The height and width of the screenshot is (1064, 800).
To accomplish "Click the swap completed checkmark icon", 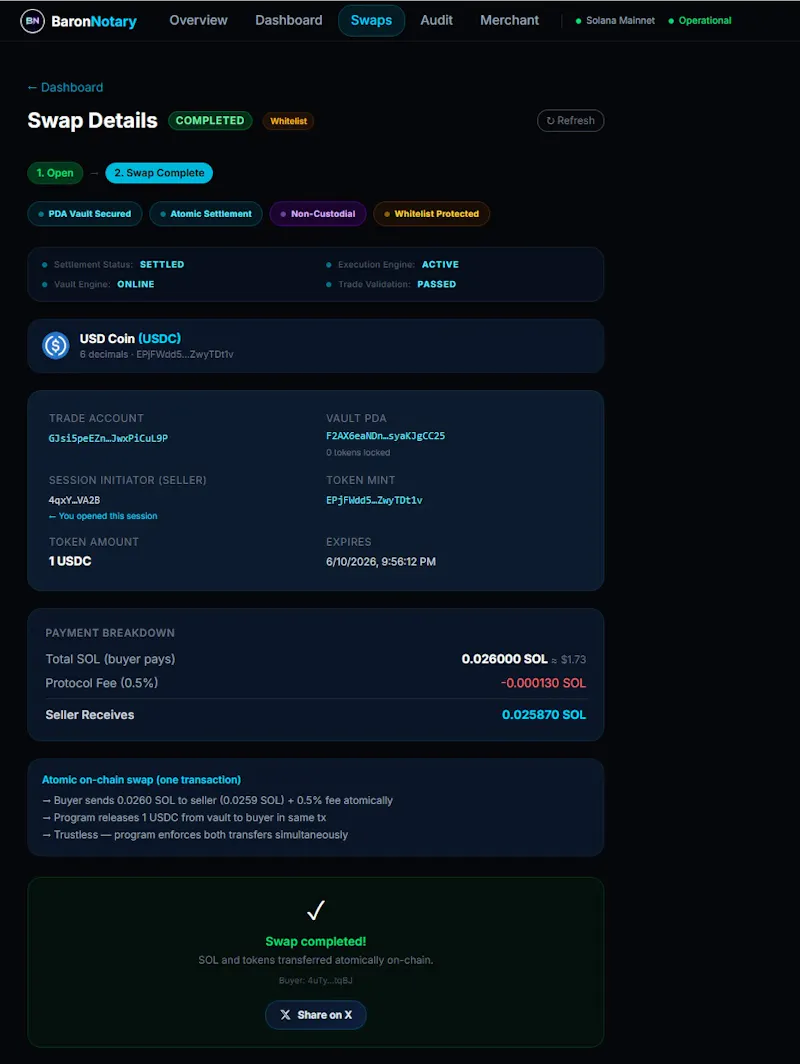I will click(316, 910).
